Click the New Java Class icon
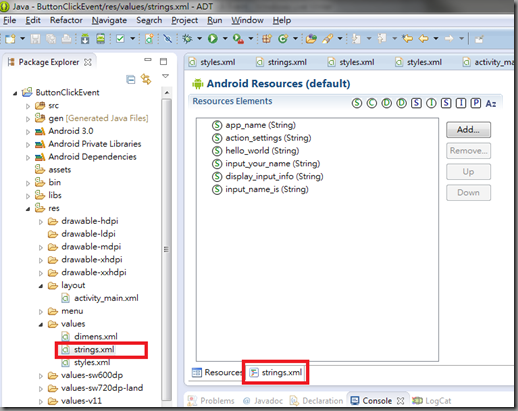The image size is (518, 411). point(283,39)
